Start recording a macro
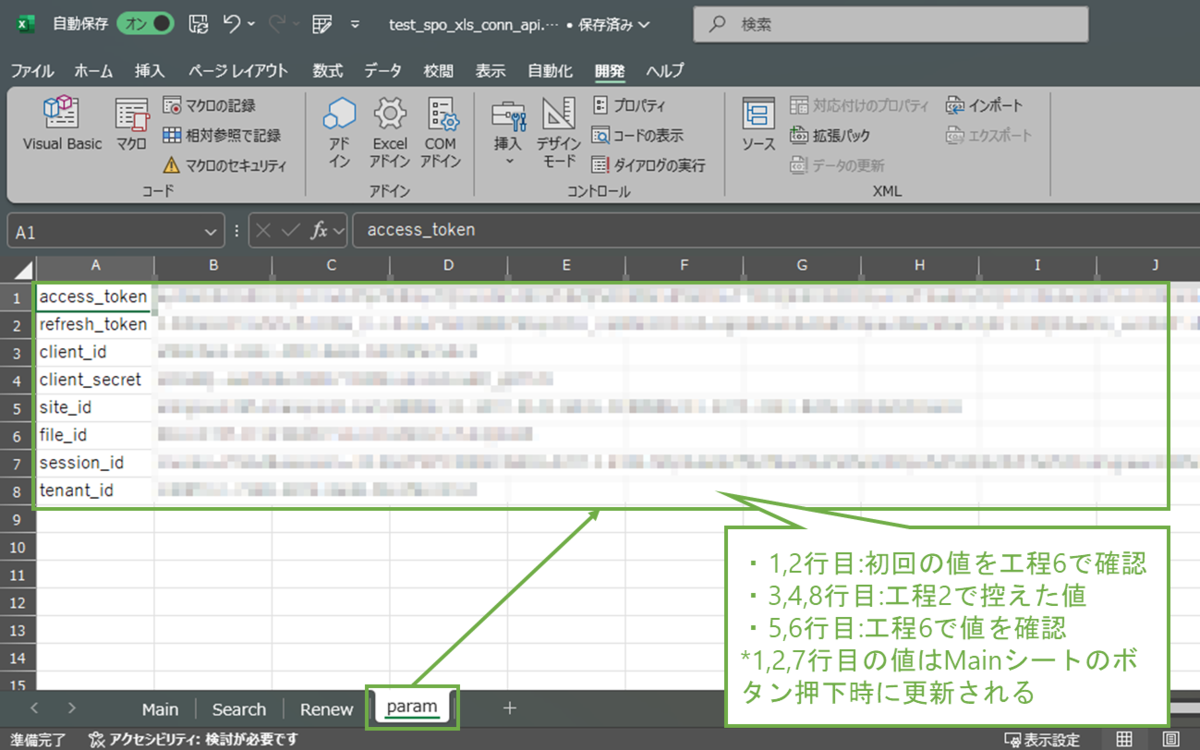Image resolution: width=1200 pixels, height=750 pixels. pyautogui.click(x=209, y=105)
